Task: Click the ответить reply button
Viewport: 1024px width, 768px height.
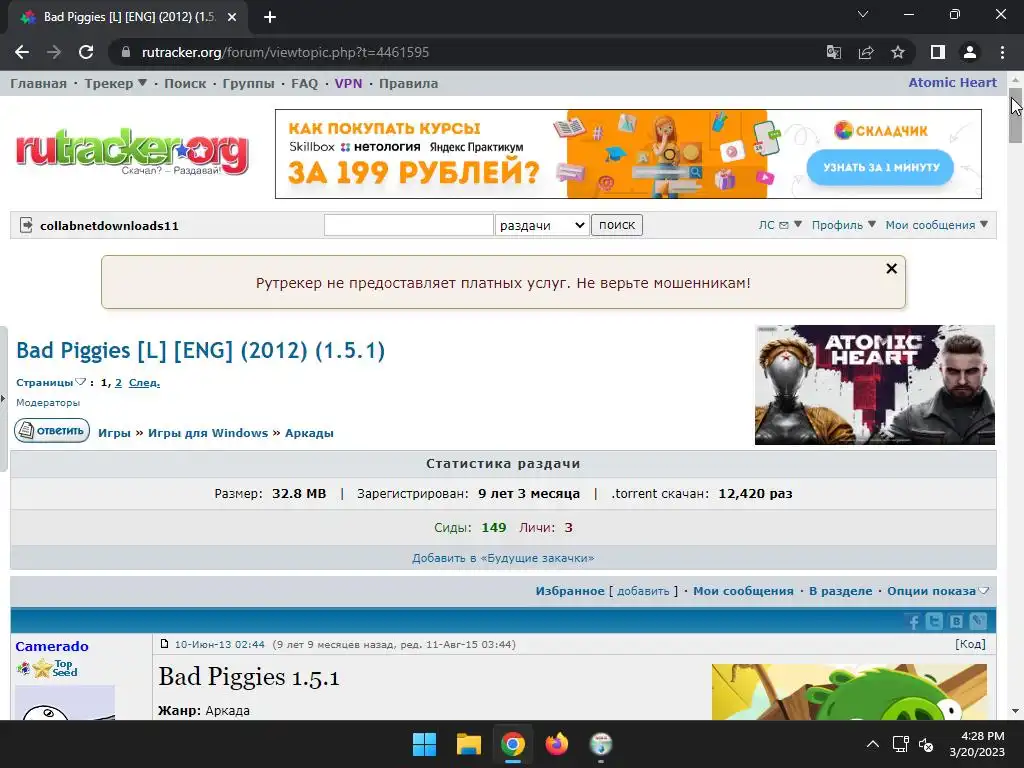Action: (x=52, y=431)
